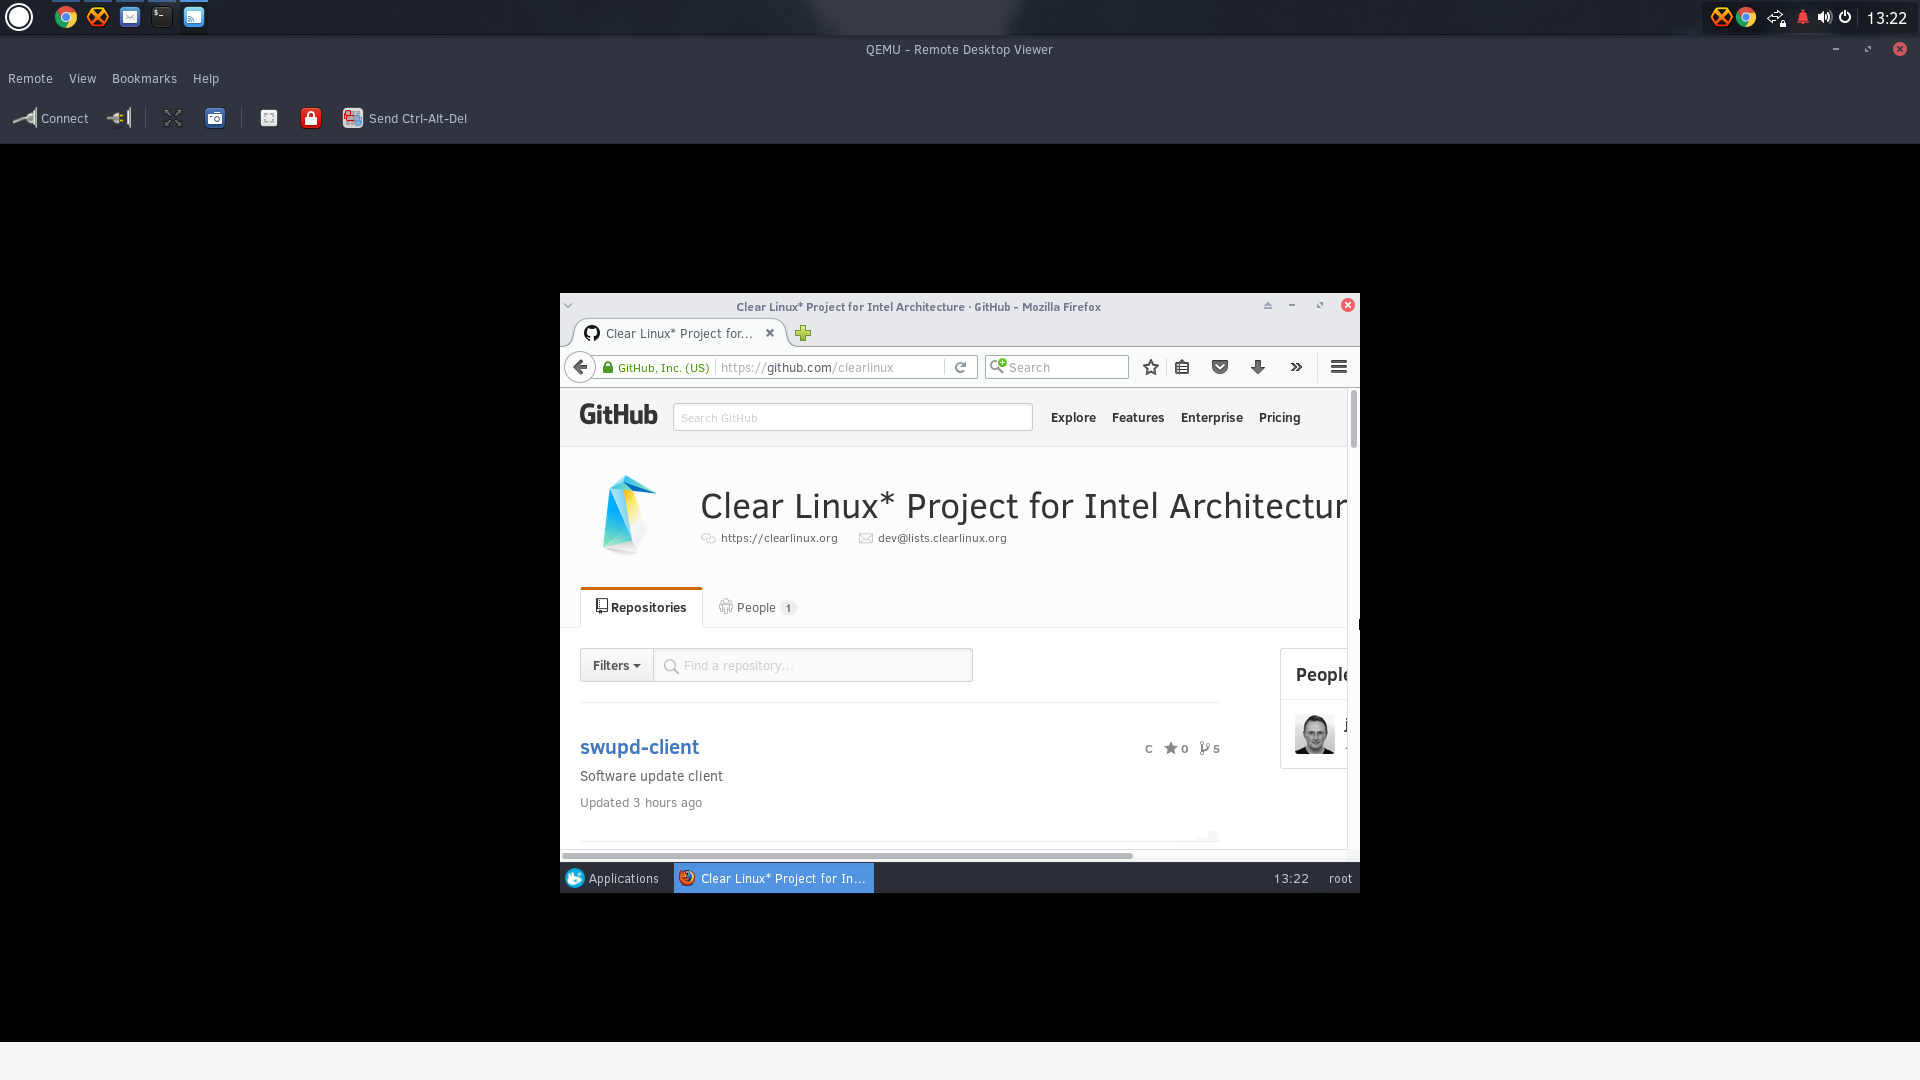Click the Pocket icon in Firefox toolbar
This screenshot has width=1920, height=1080.
pos(1220,368)
